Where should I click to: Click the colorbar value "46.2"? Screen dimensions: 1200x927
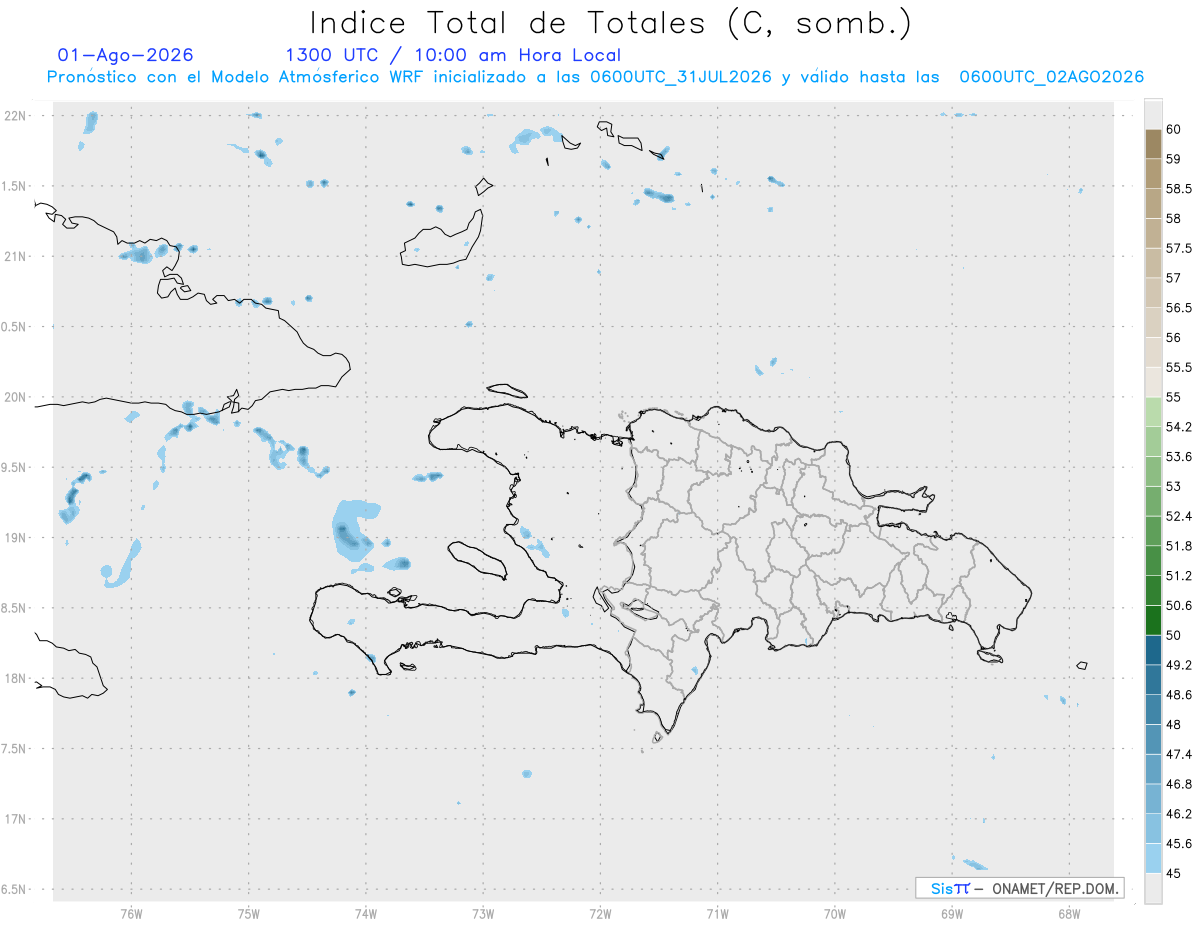(x=1179, y=814)
